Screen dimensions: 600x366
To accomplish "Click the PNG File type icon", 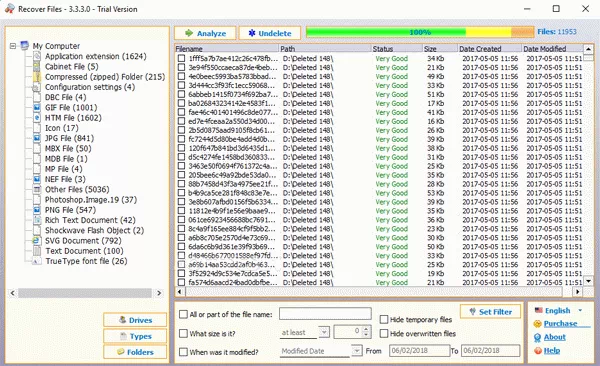I will coord(37,210).
